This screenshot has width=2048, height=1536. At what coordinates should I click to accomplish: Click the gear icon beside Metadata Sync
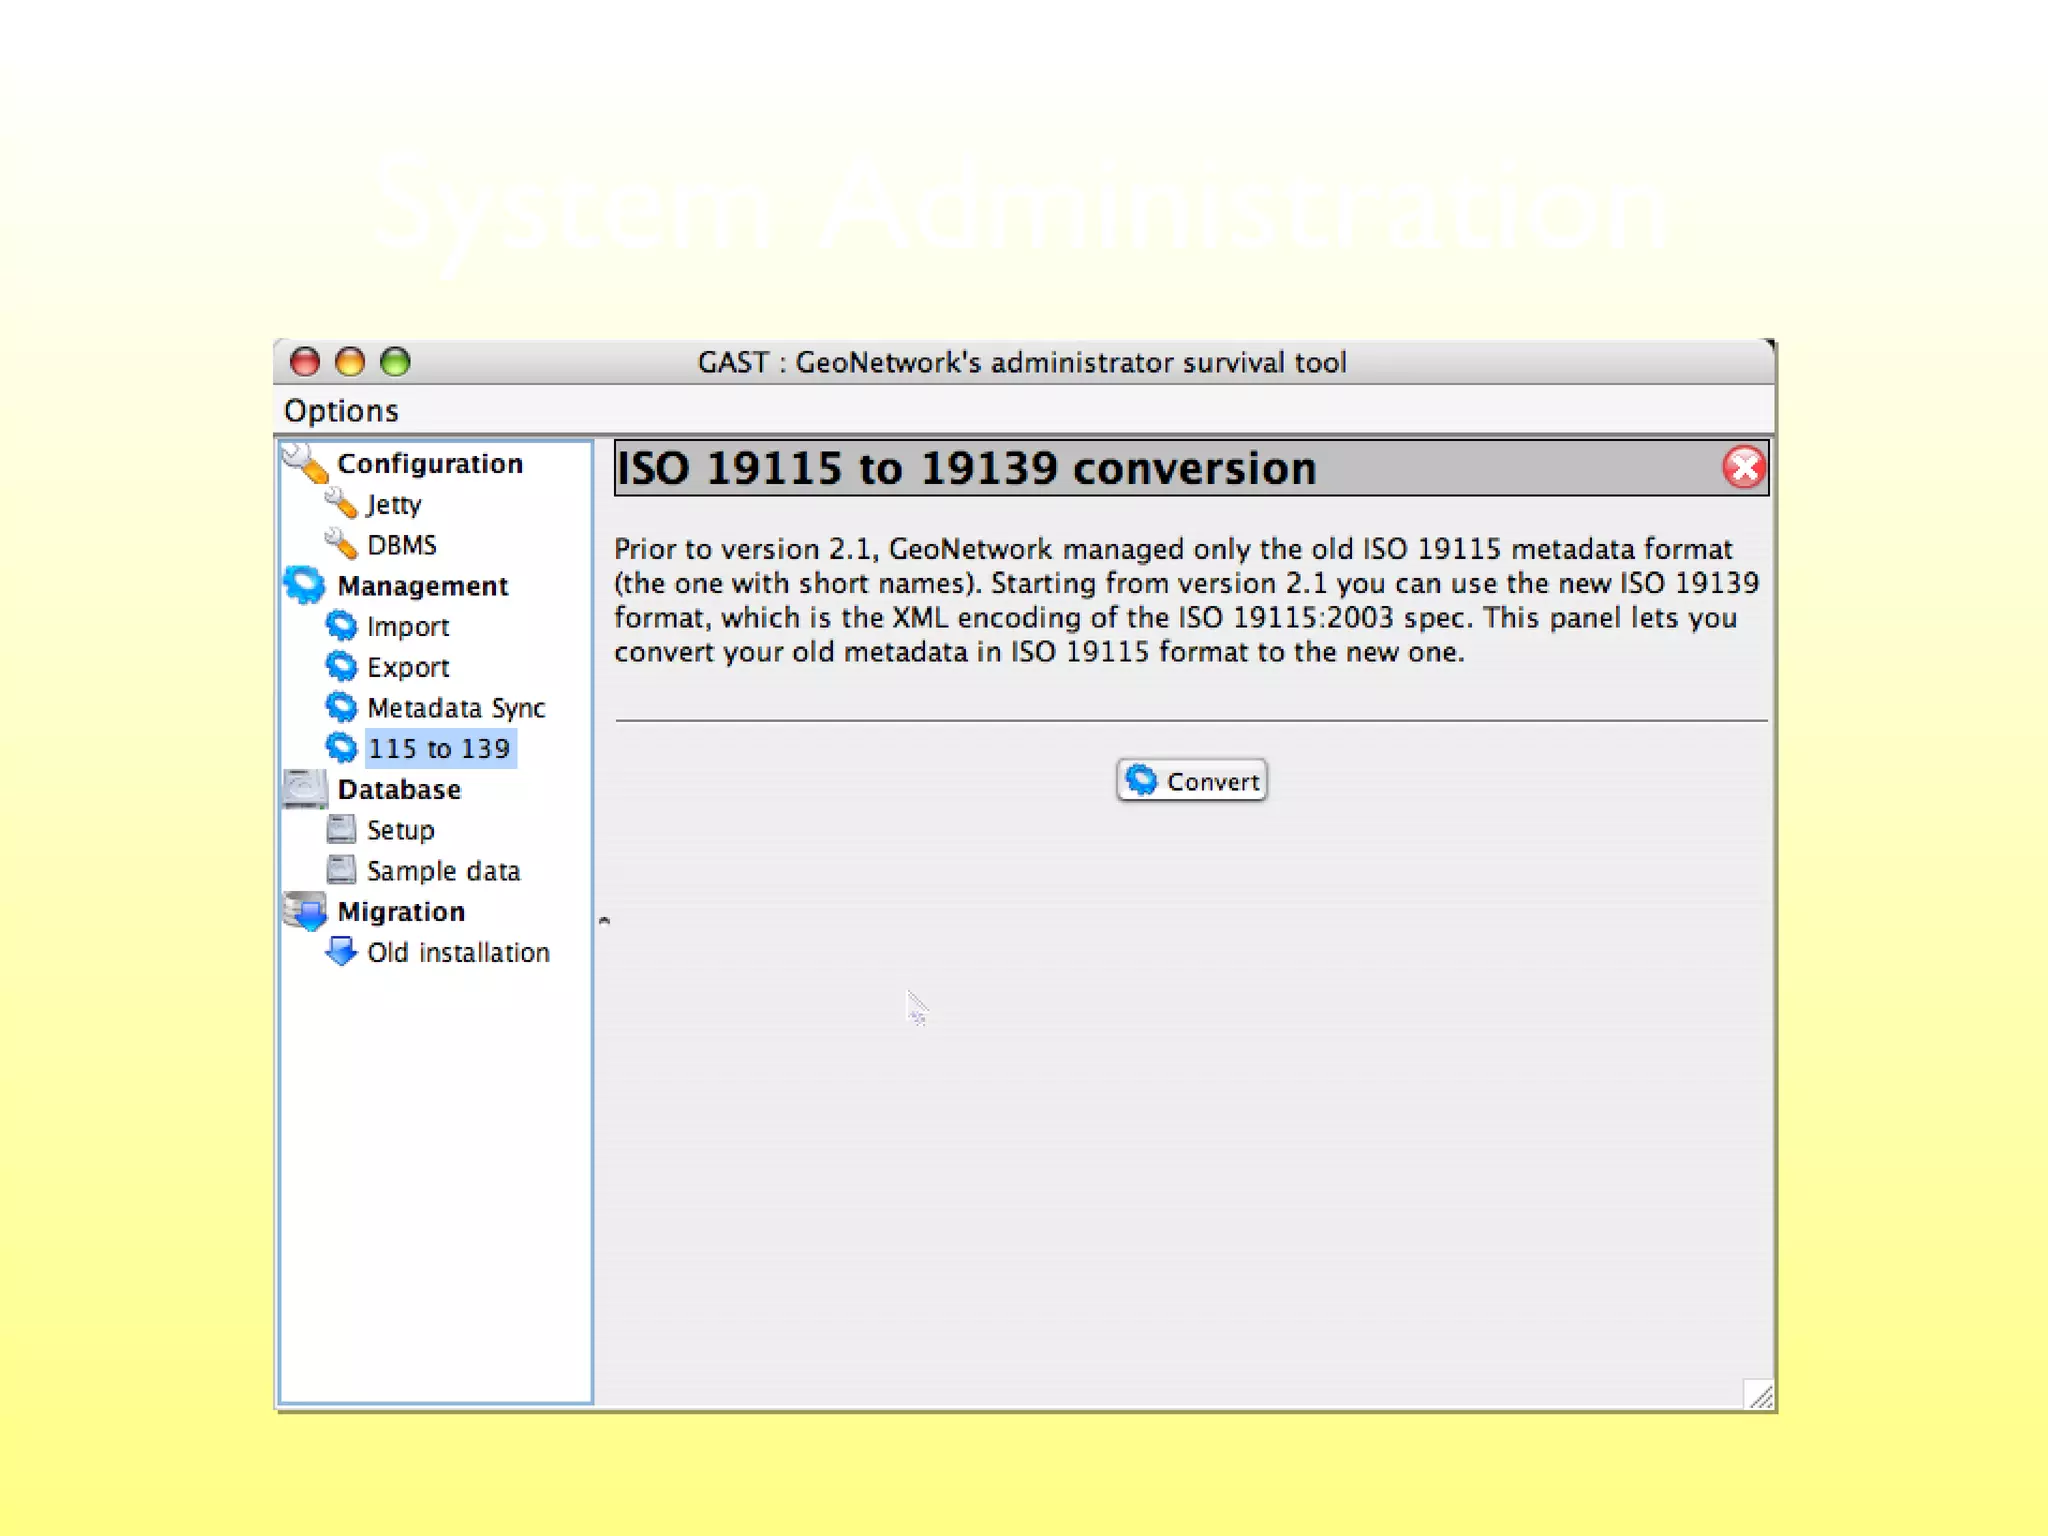[x=341, y=707]
